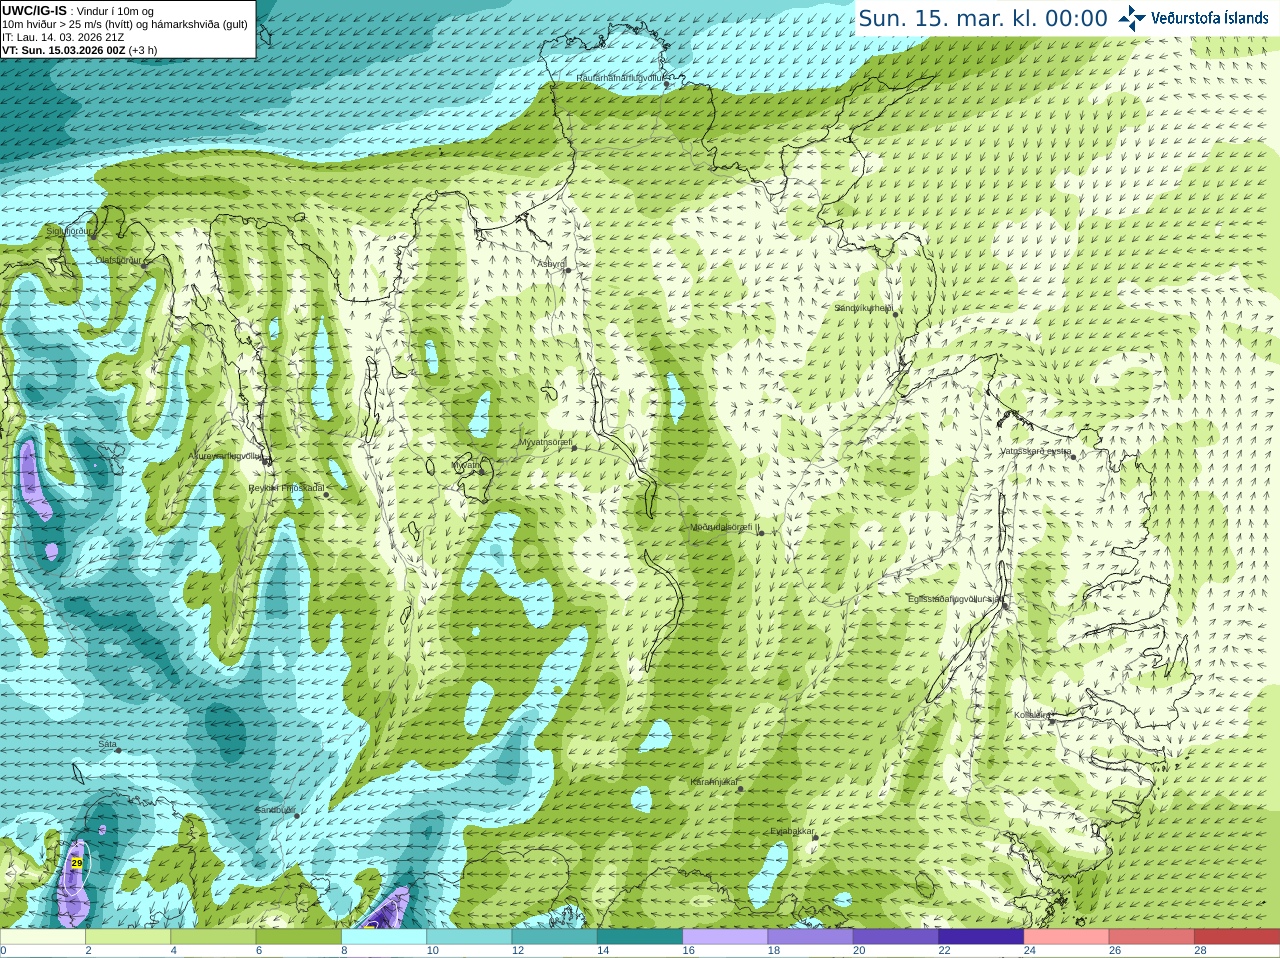Click the legend scale number 8
This screenshot has width=1280, height=958.
point(345,951)
